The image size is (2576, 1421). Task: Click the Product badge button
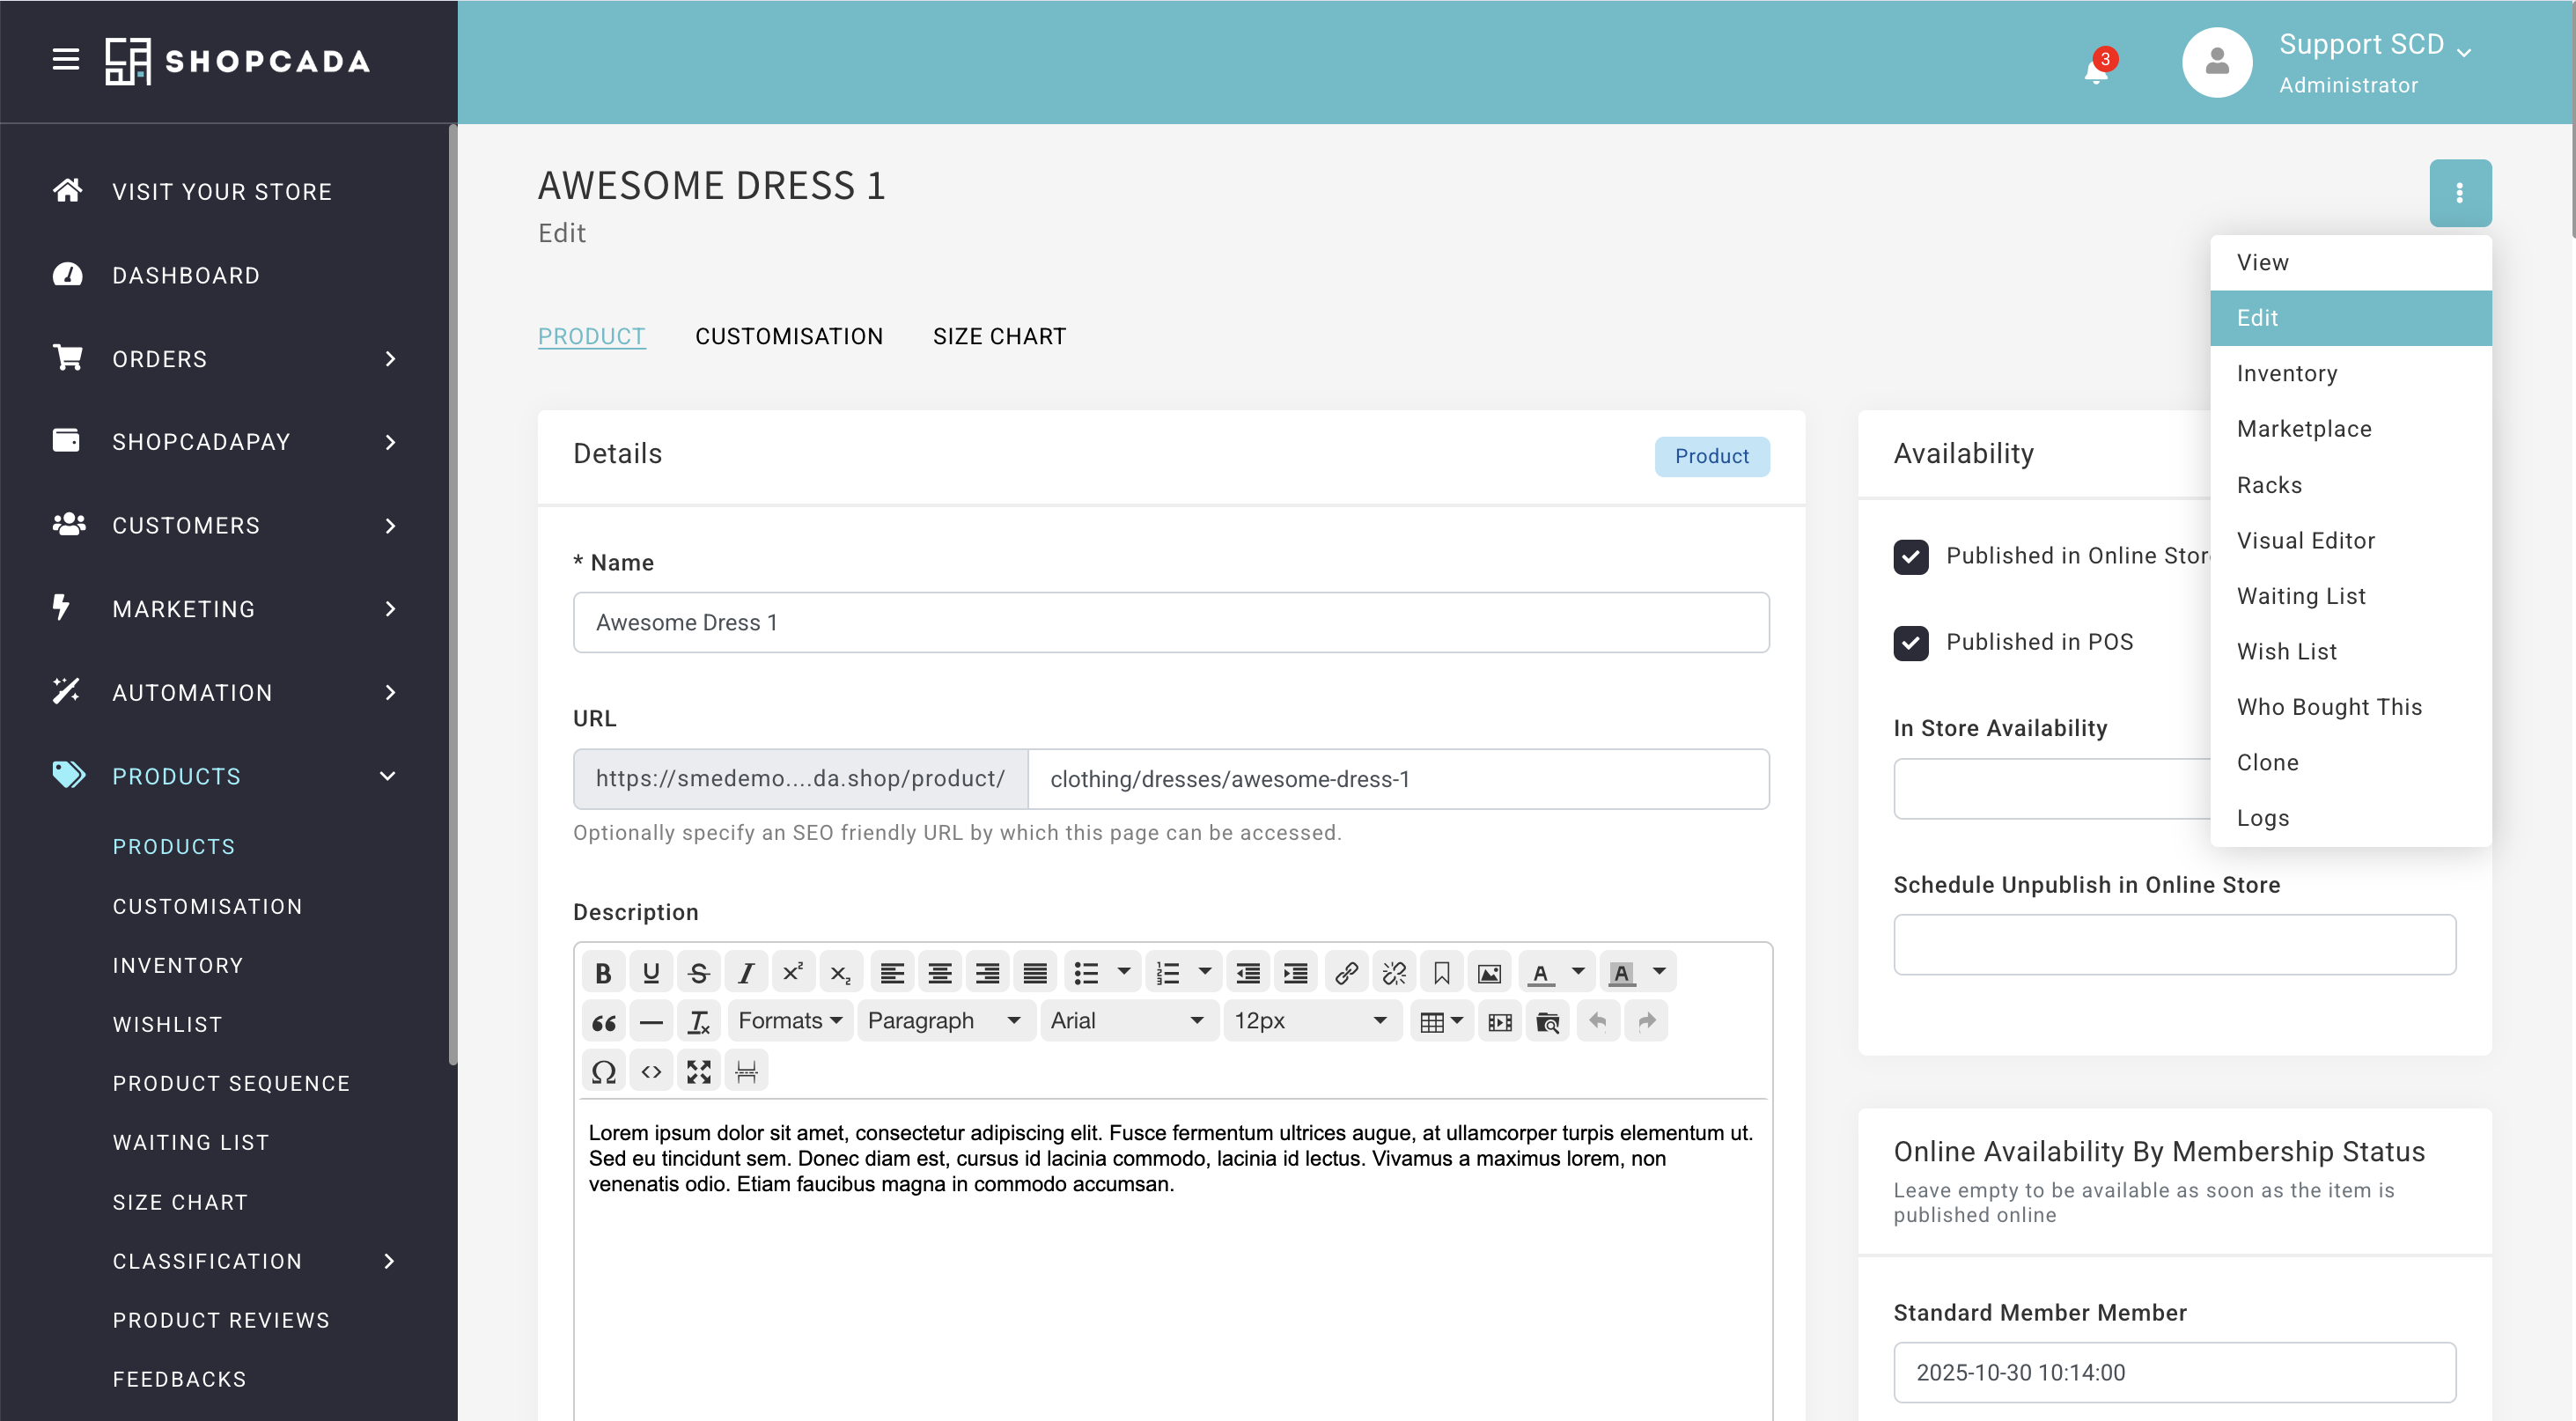1712,456
